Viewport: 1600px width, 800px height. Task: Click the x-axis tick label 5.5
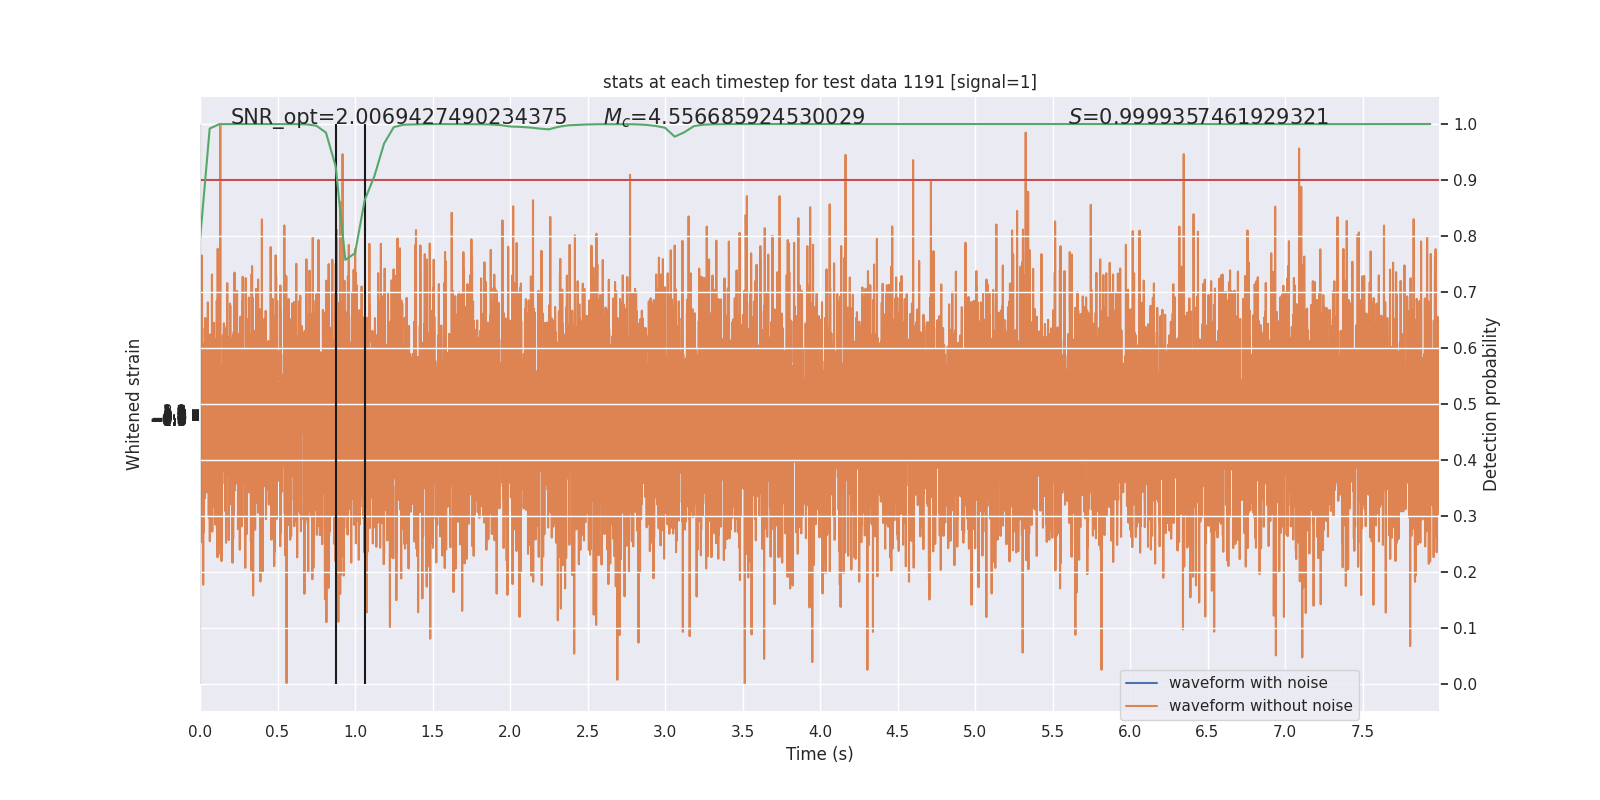[1052, 732]
